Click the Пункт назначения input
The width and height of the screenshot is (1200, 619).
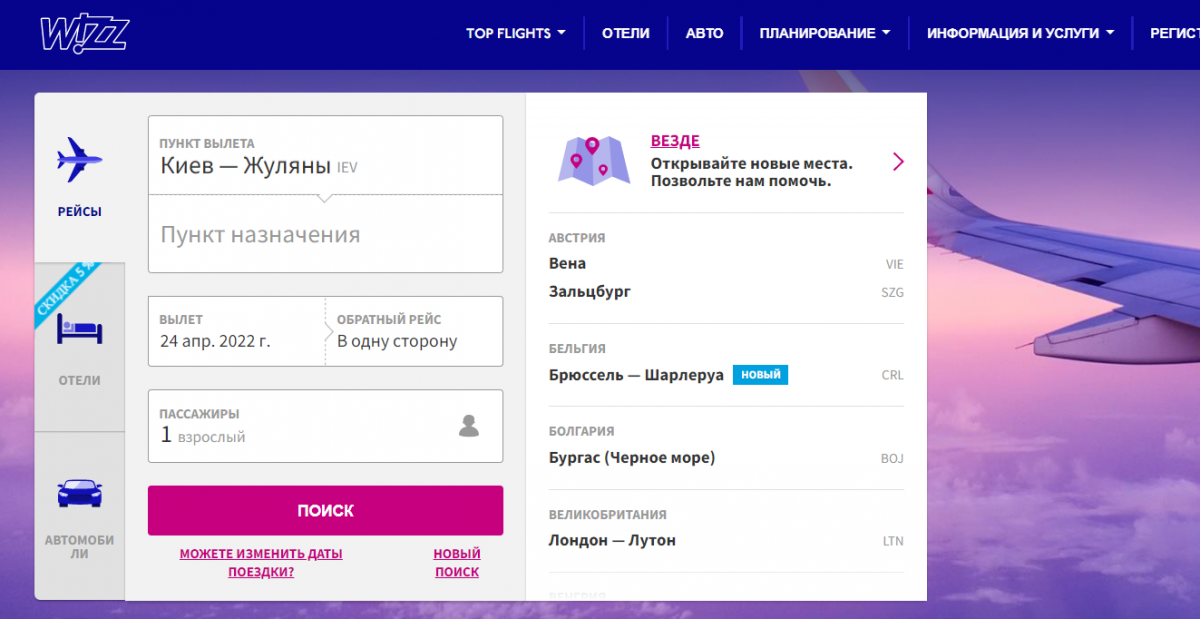[325, 234]
